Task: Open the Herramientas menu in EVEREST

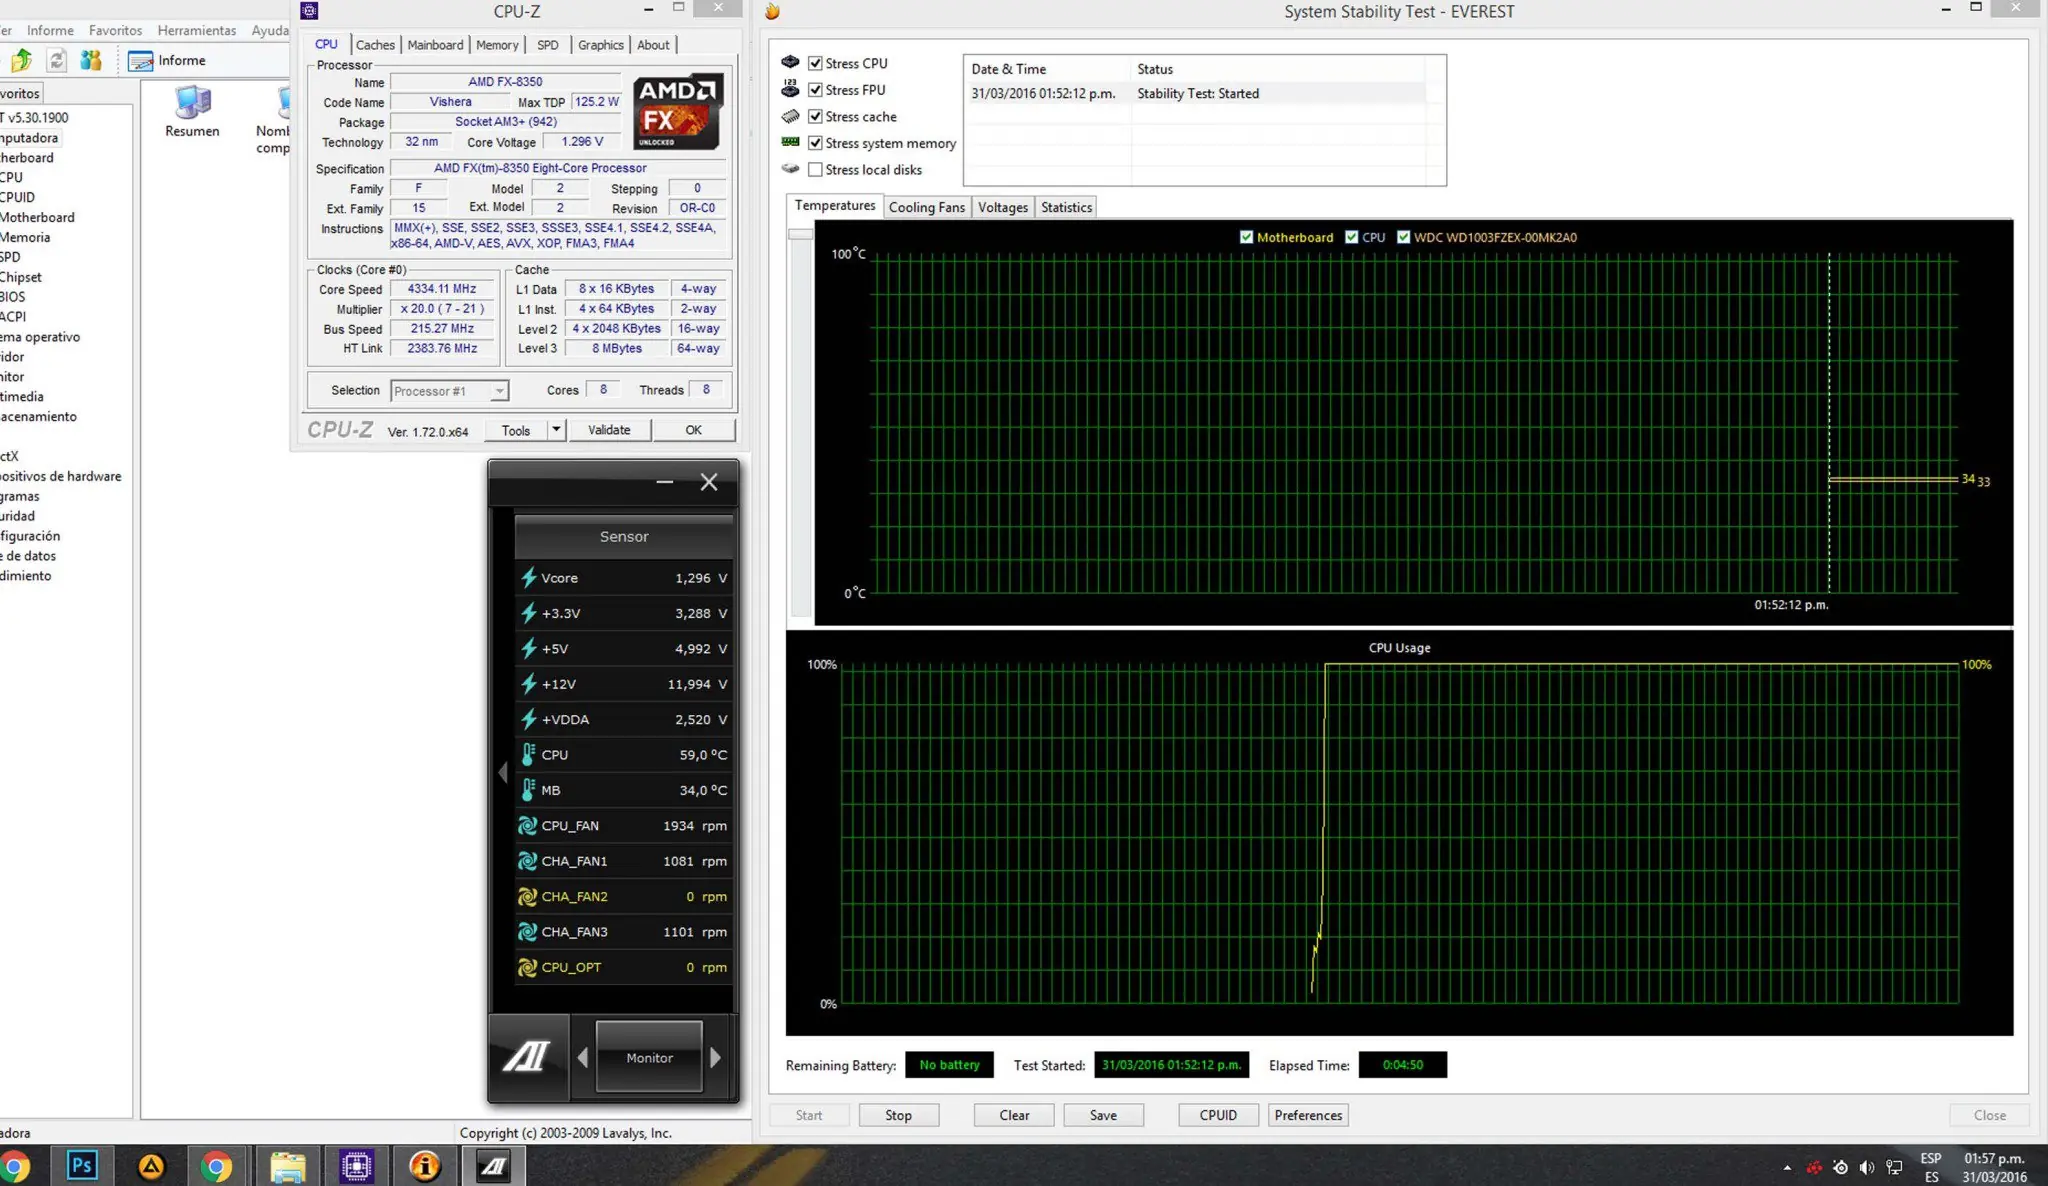Action: point(197,30)
